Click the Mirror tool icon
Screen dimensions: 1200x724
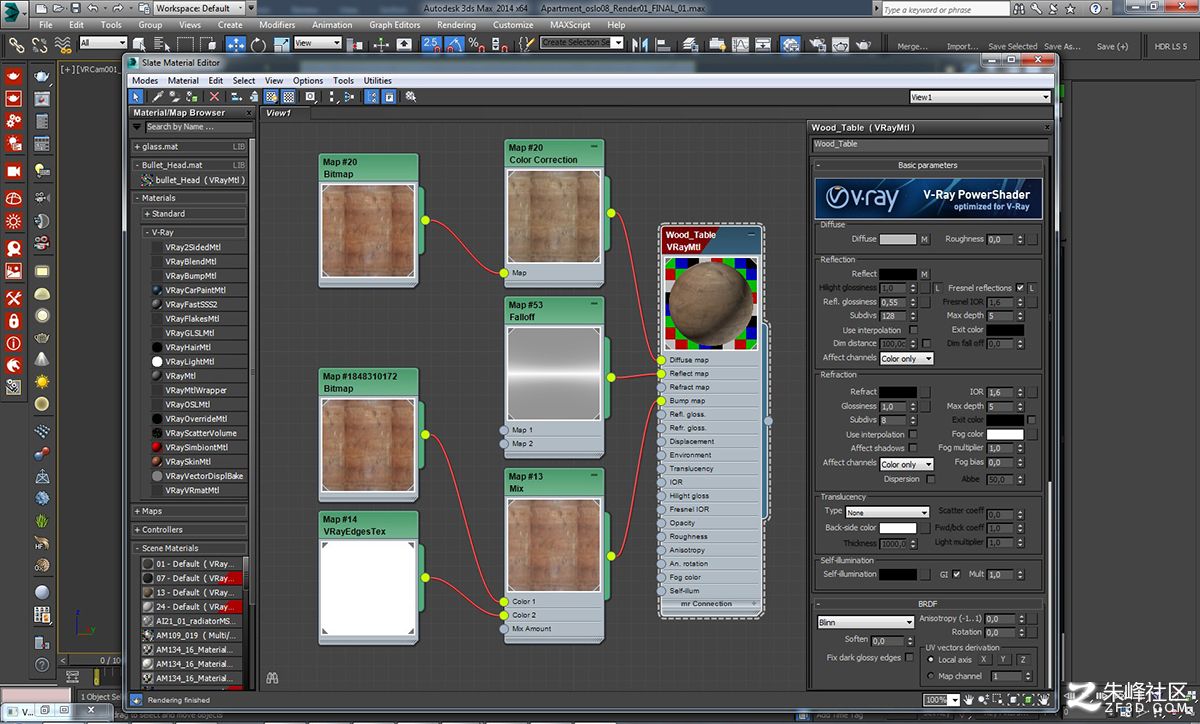click(x=641, y=44)
